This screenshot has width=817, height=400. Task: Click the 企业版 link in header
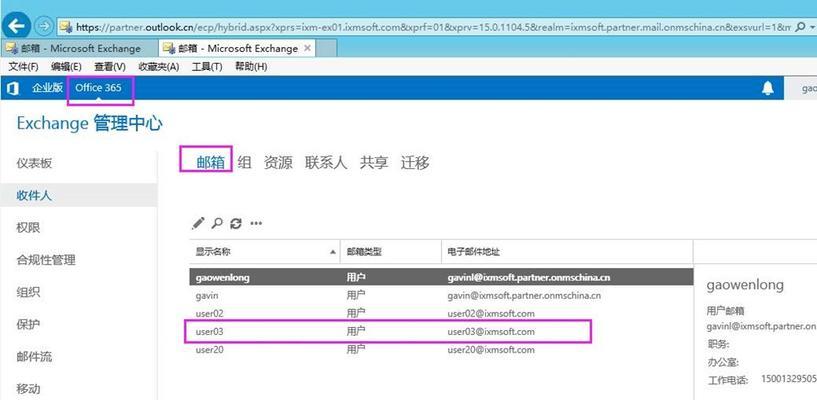[x=47, y=88]
